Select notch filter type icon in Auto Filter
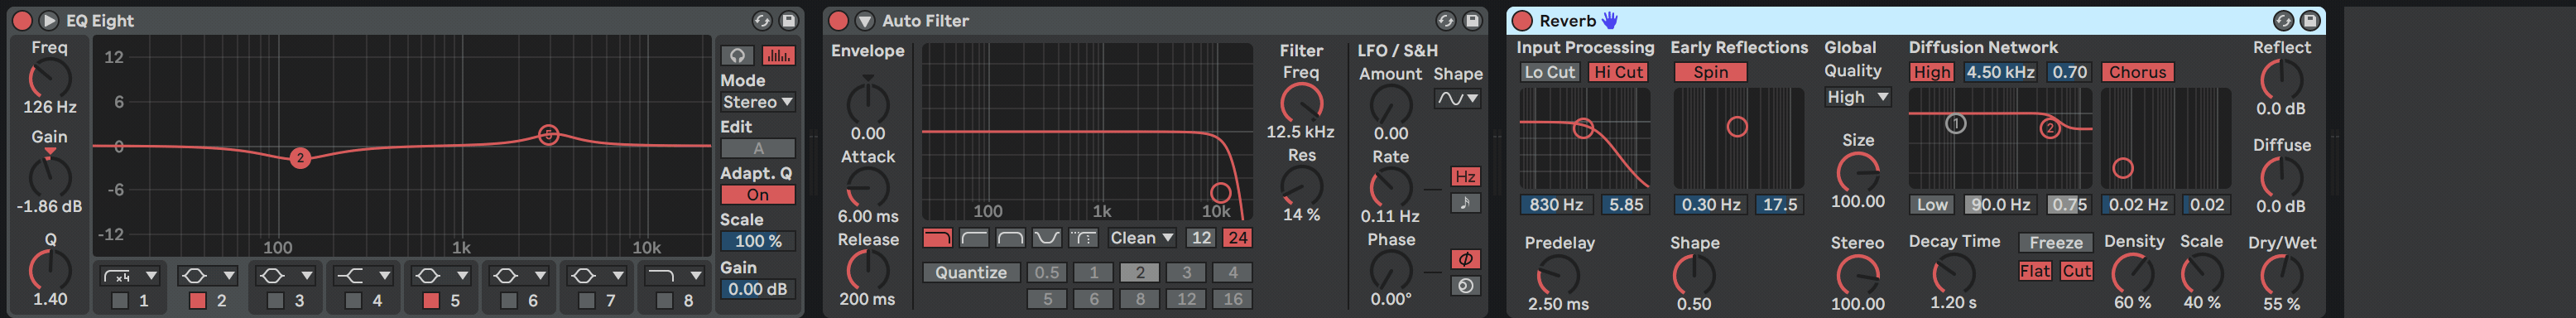2576x318 pixels. tap(1047, 238)
